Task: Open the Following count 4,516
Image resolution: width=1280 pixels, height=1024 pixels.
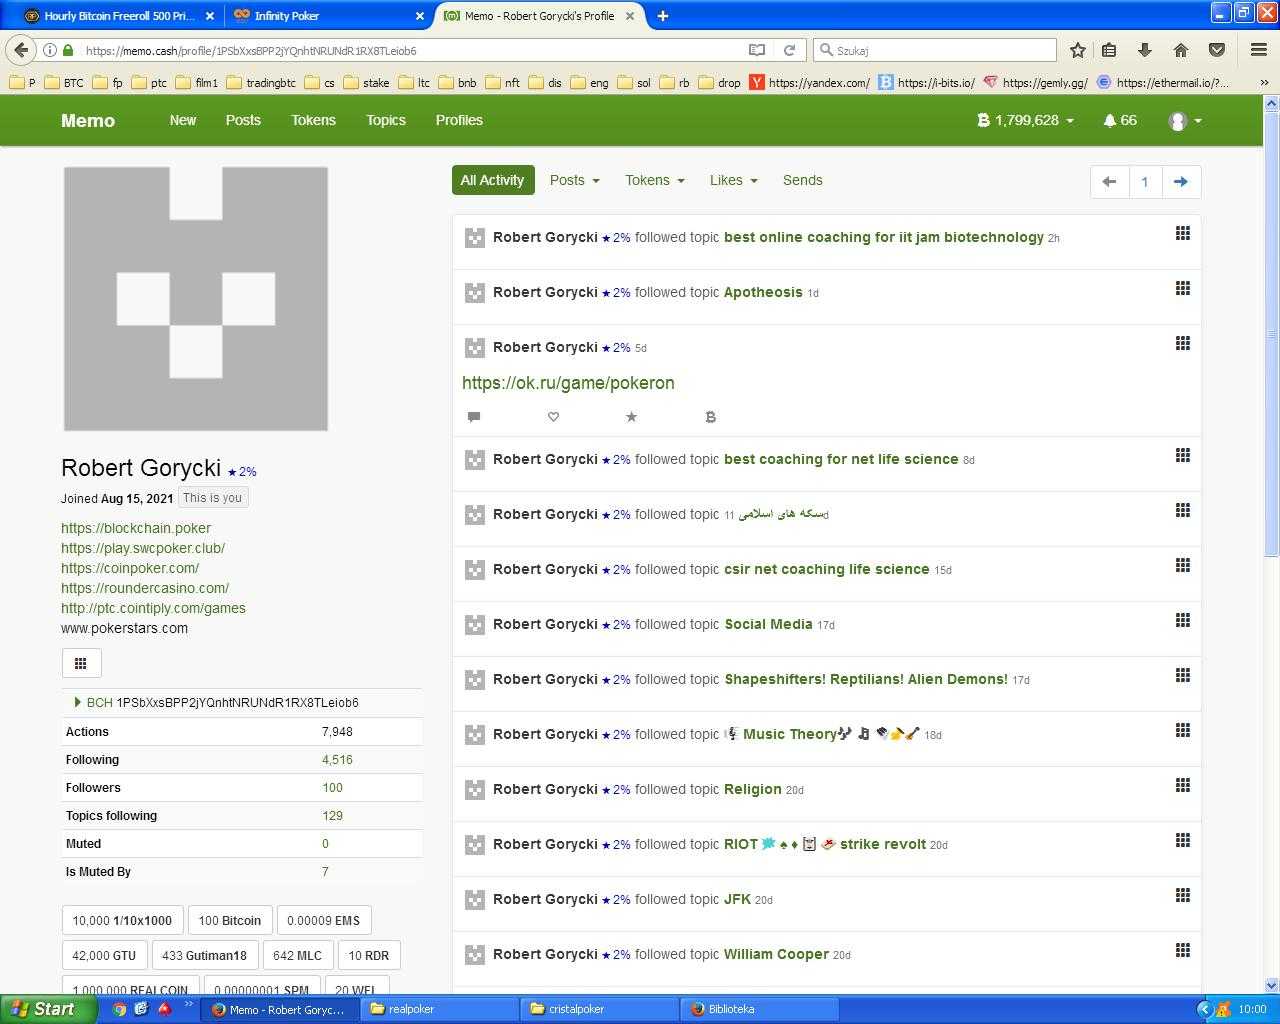Action: [337, 760]
